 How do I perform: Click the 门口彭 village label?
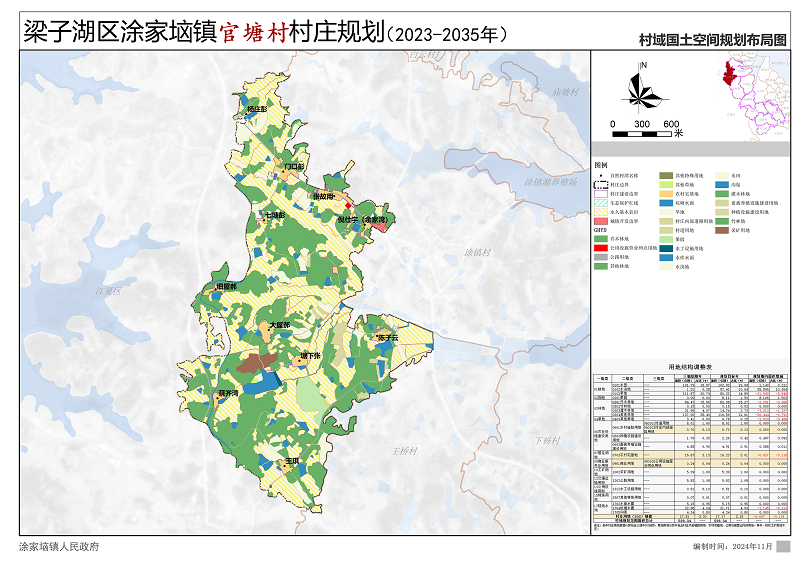coord(294,167)
